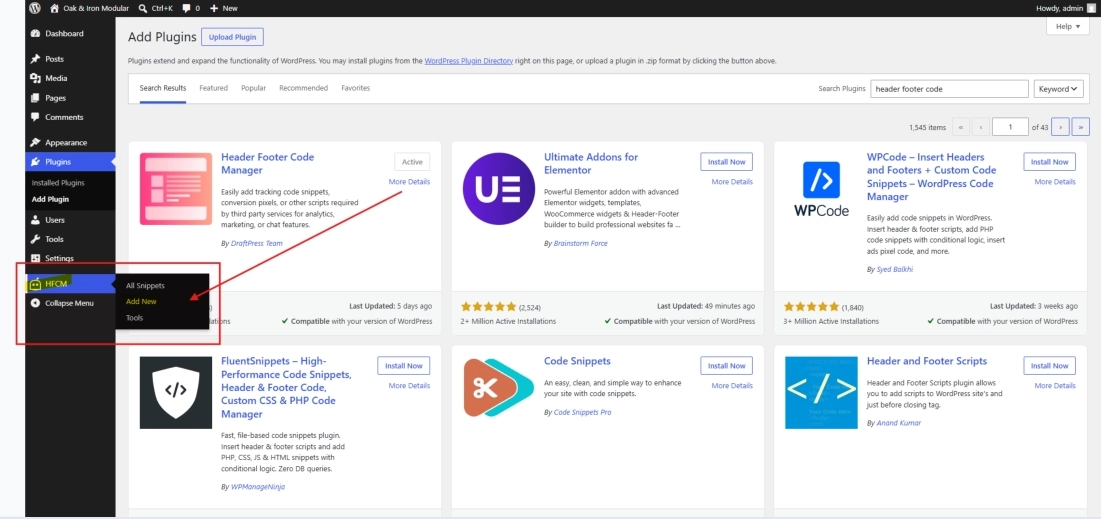
Task: Open the WPManageNinja author link
Action: 258,487
